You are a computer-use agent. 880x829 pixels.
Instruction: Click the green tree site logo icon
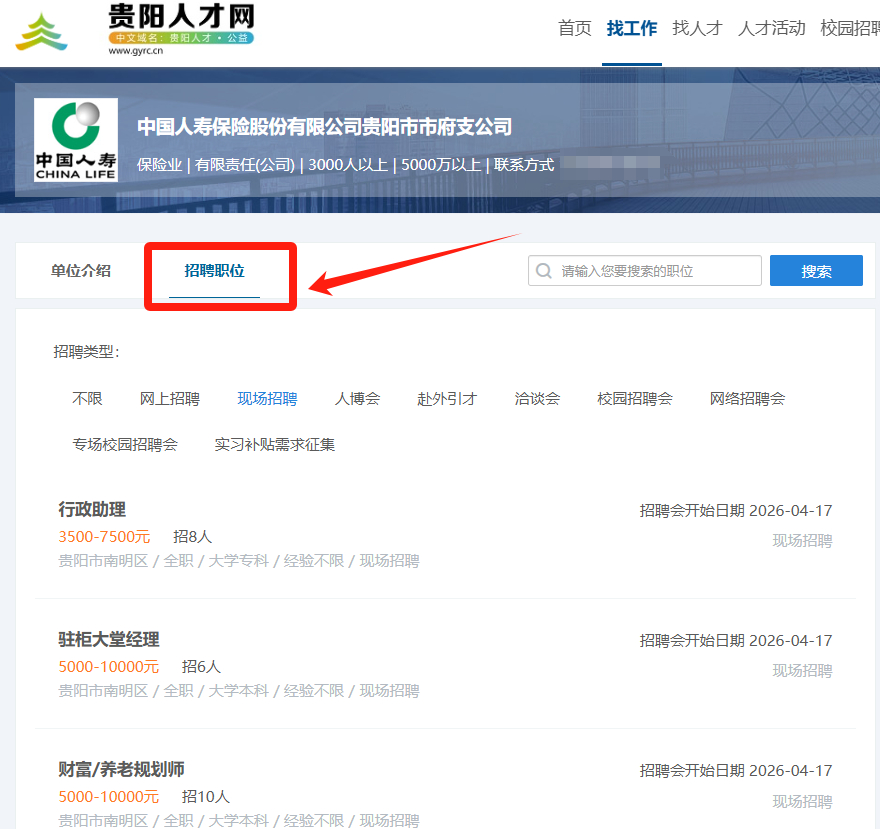coord(42,33)
